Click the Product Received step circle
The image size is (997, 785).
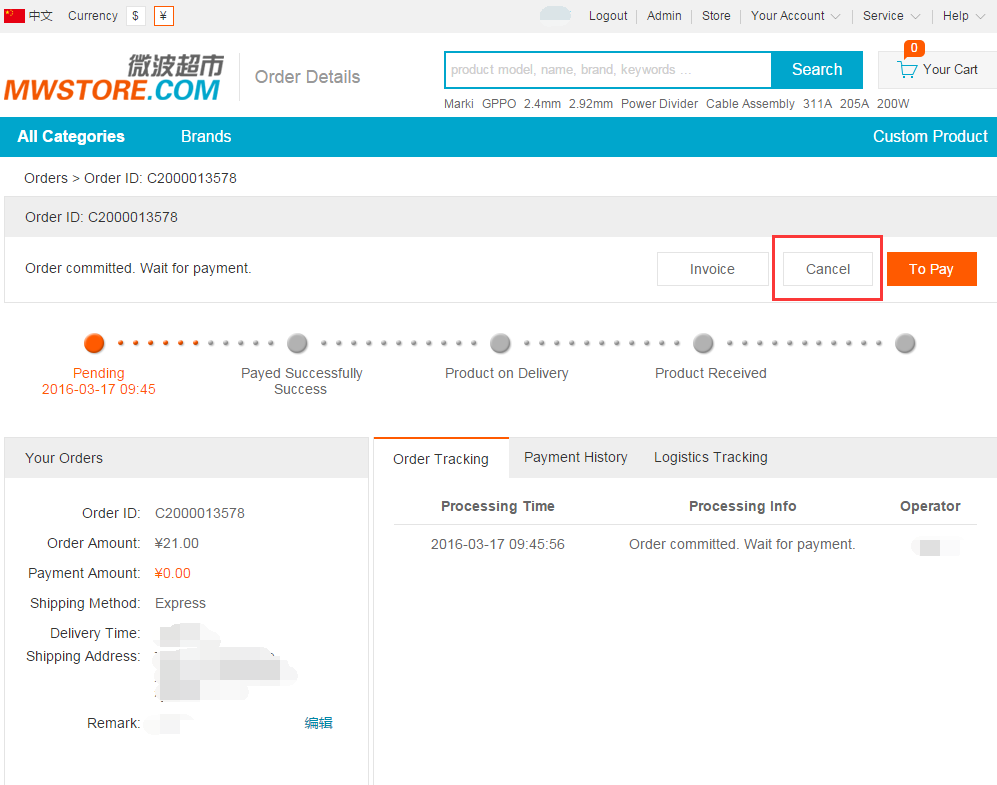pyautogui.click(x=703, y=343)
